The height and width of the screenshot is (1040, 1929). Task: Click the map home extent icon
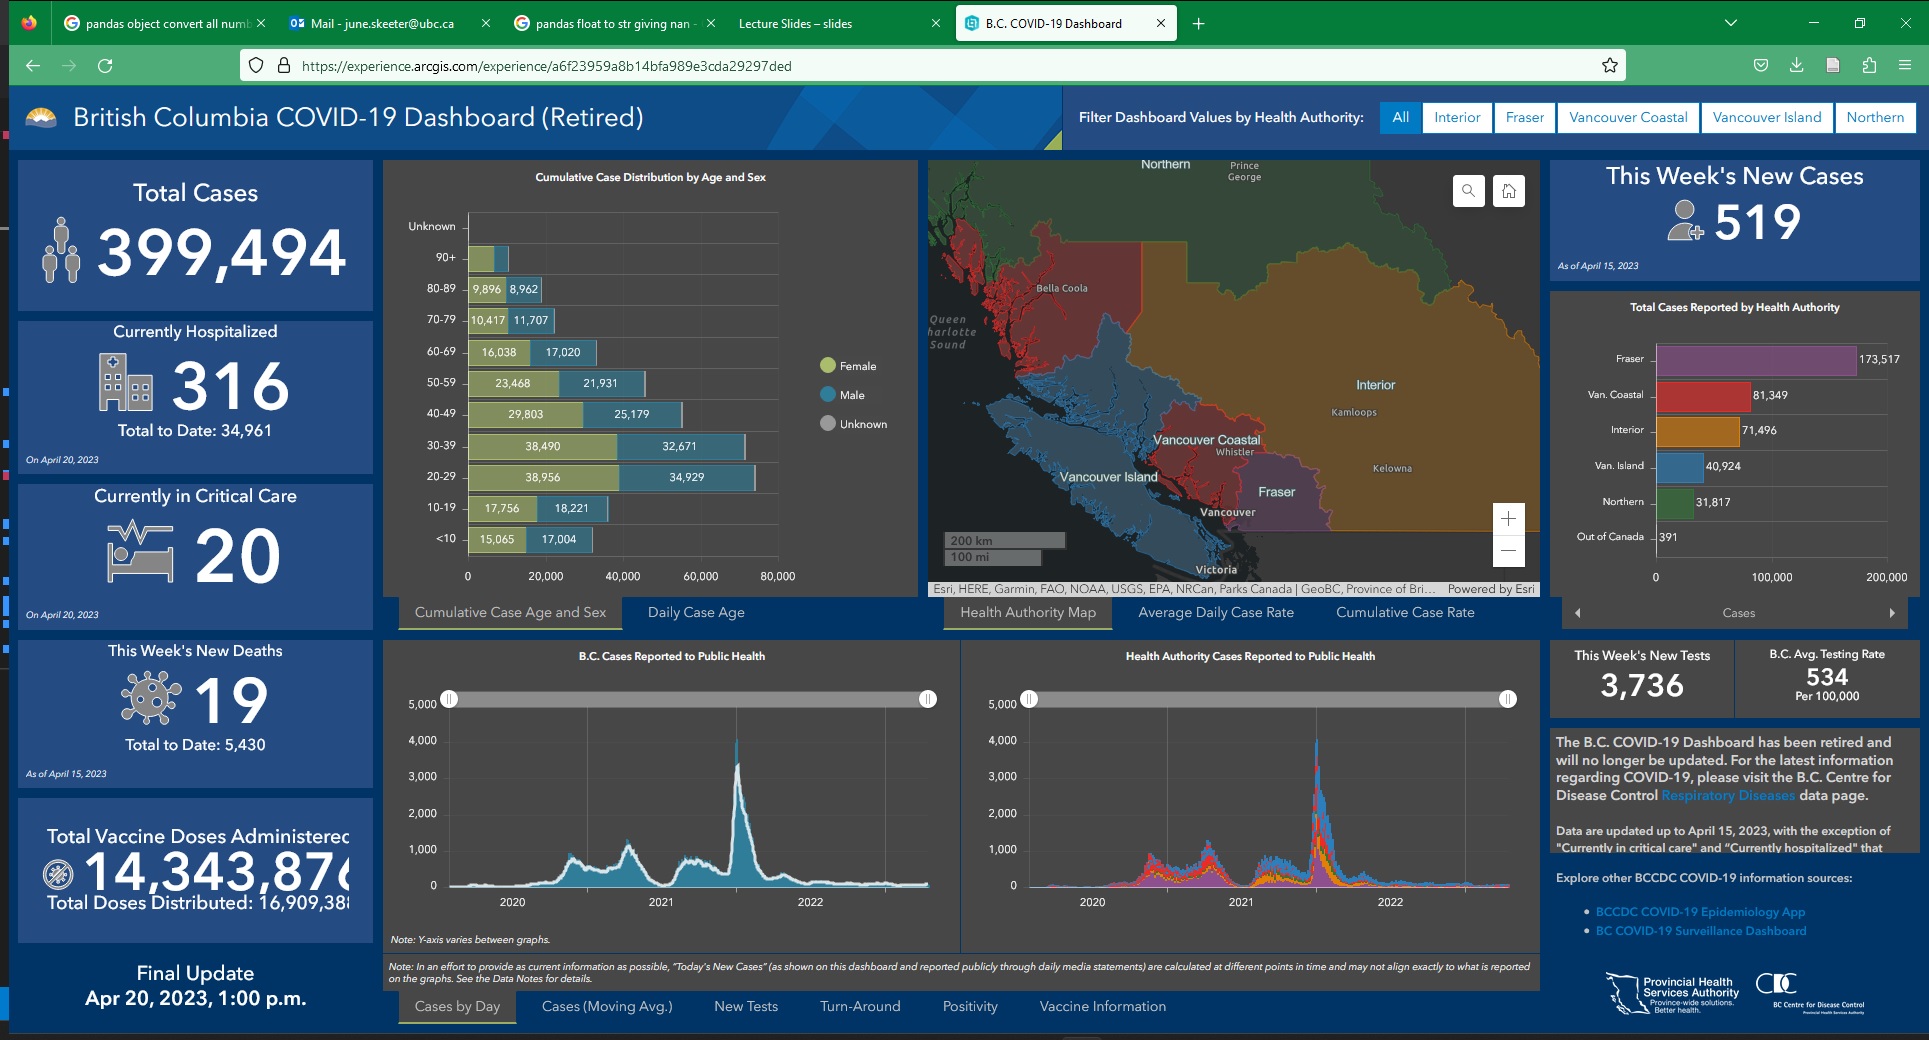pyautogui.click(x=1509, y=190)
